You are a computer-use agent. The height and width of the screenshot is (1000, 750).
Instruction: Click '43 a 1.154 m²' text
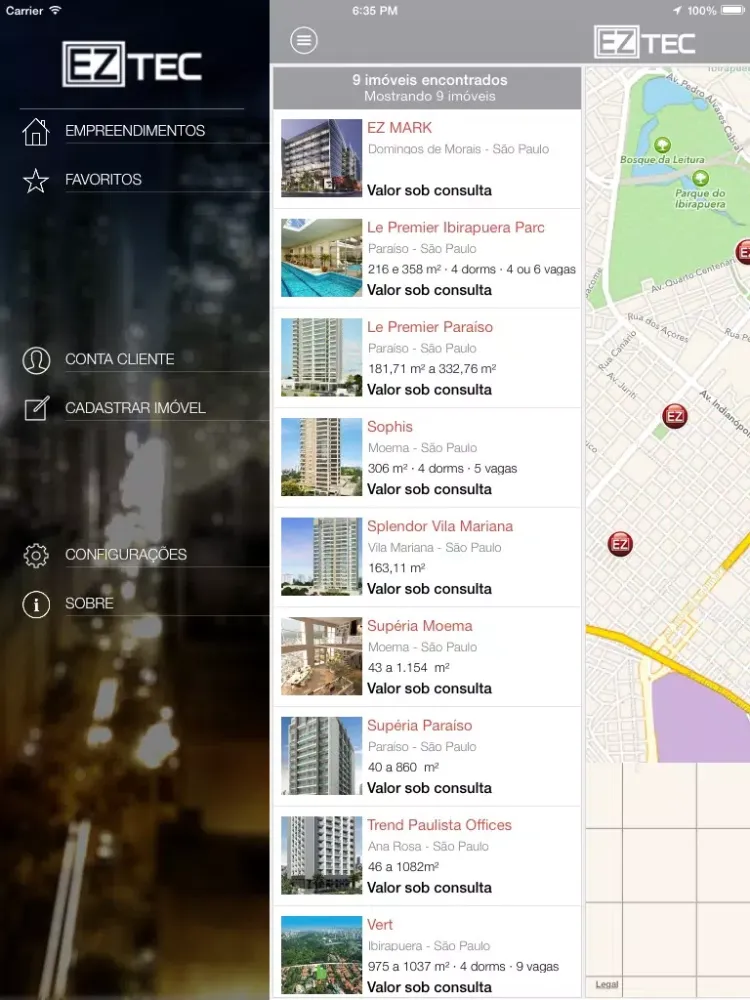point(408,667)
